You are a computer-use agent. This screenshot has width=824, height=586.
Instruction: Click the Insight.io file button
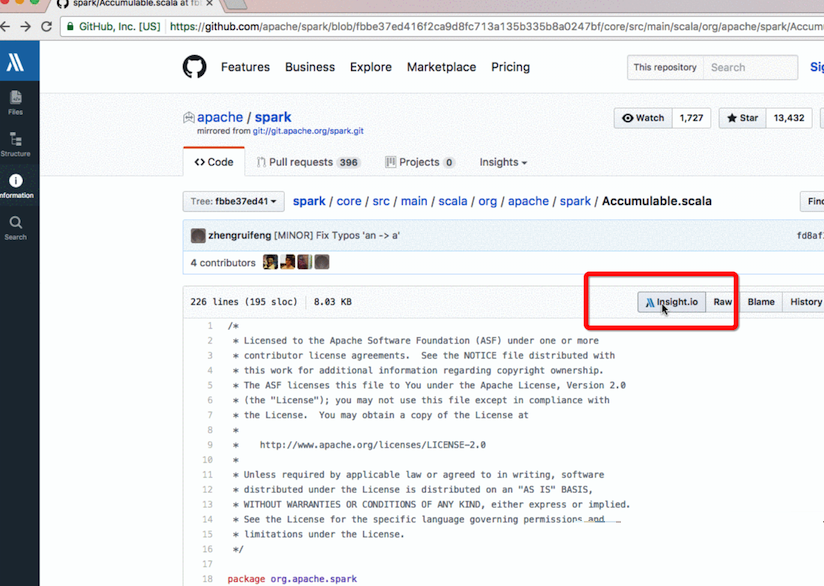(x=672, y=302)
